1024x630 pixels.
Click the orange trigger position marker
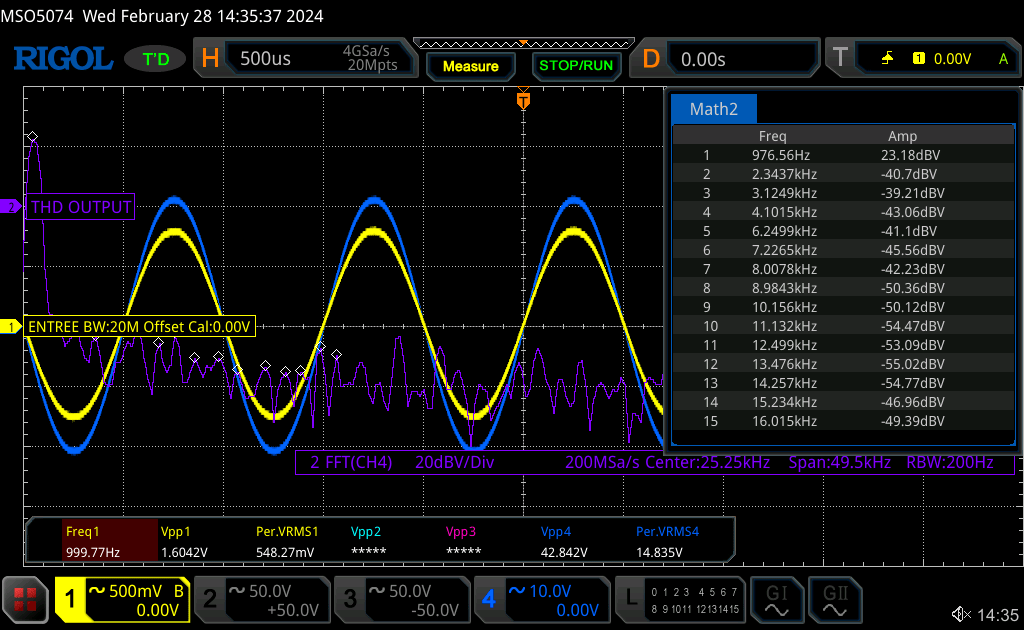click(x=523, y=100)
